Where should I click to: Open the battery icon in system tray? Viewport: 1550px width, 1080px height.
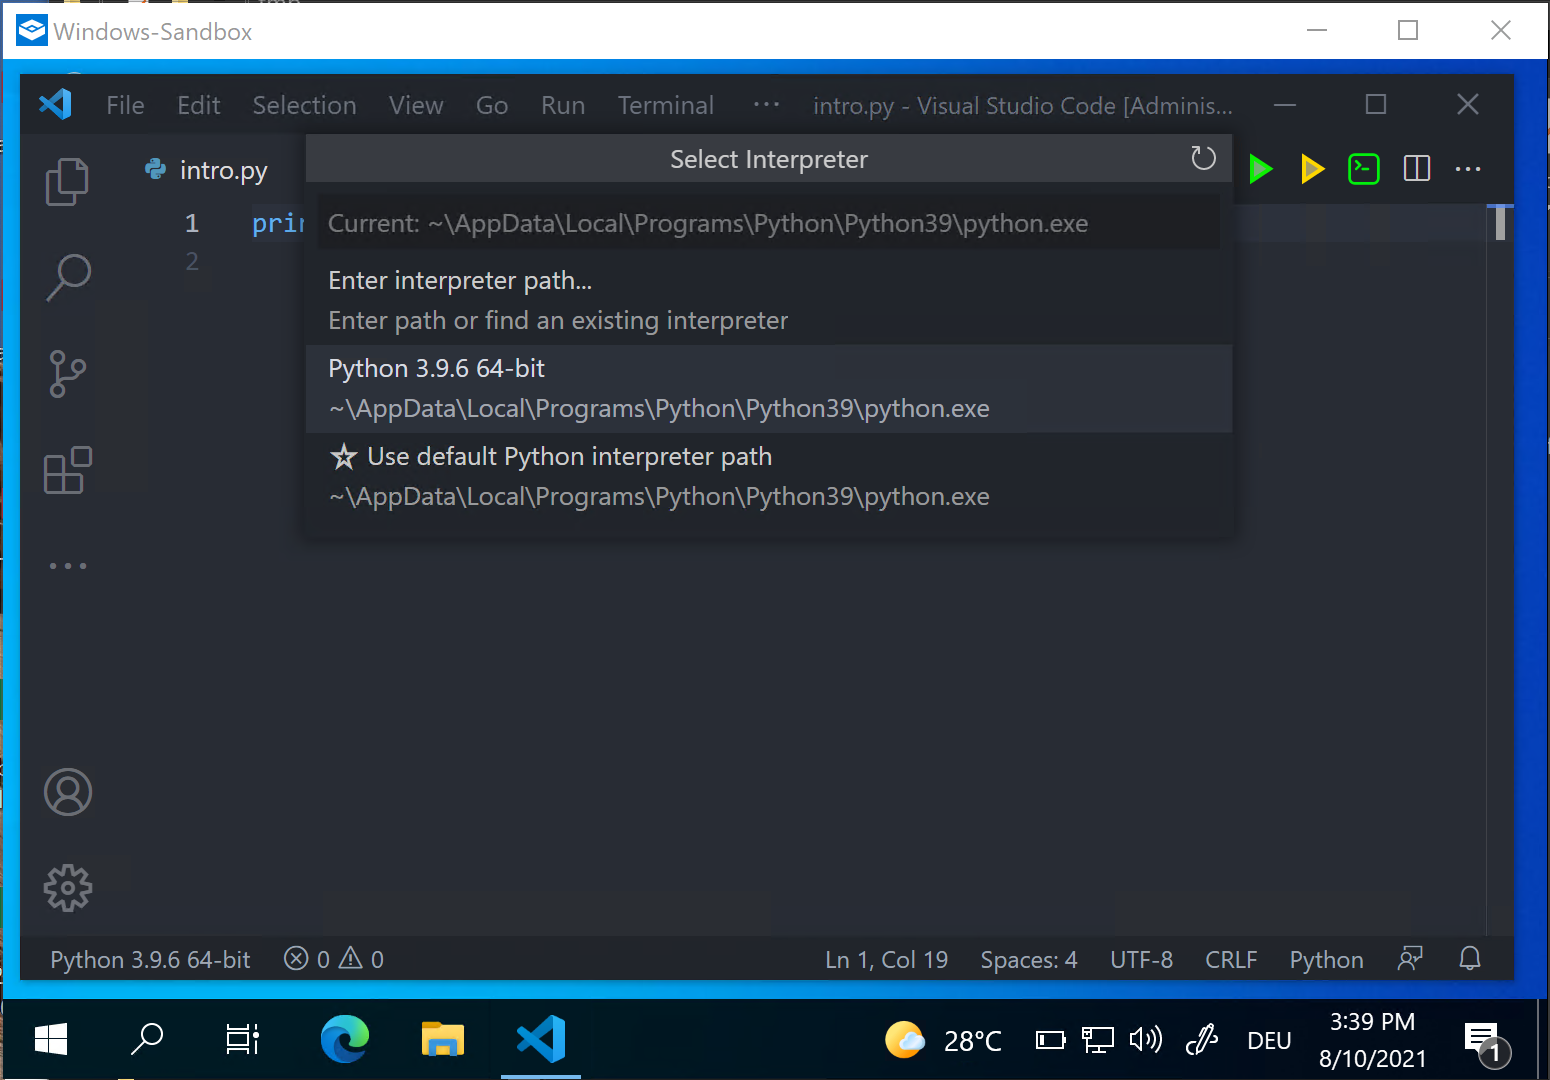(1050, 1040)
